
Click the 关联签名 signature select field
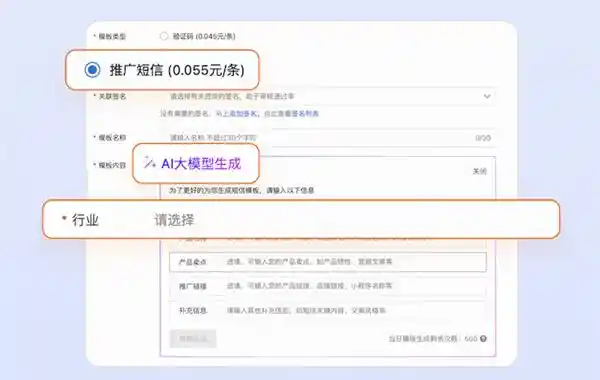329,96
